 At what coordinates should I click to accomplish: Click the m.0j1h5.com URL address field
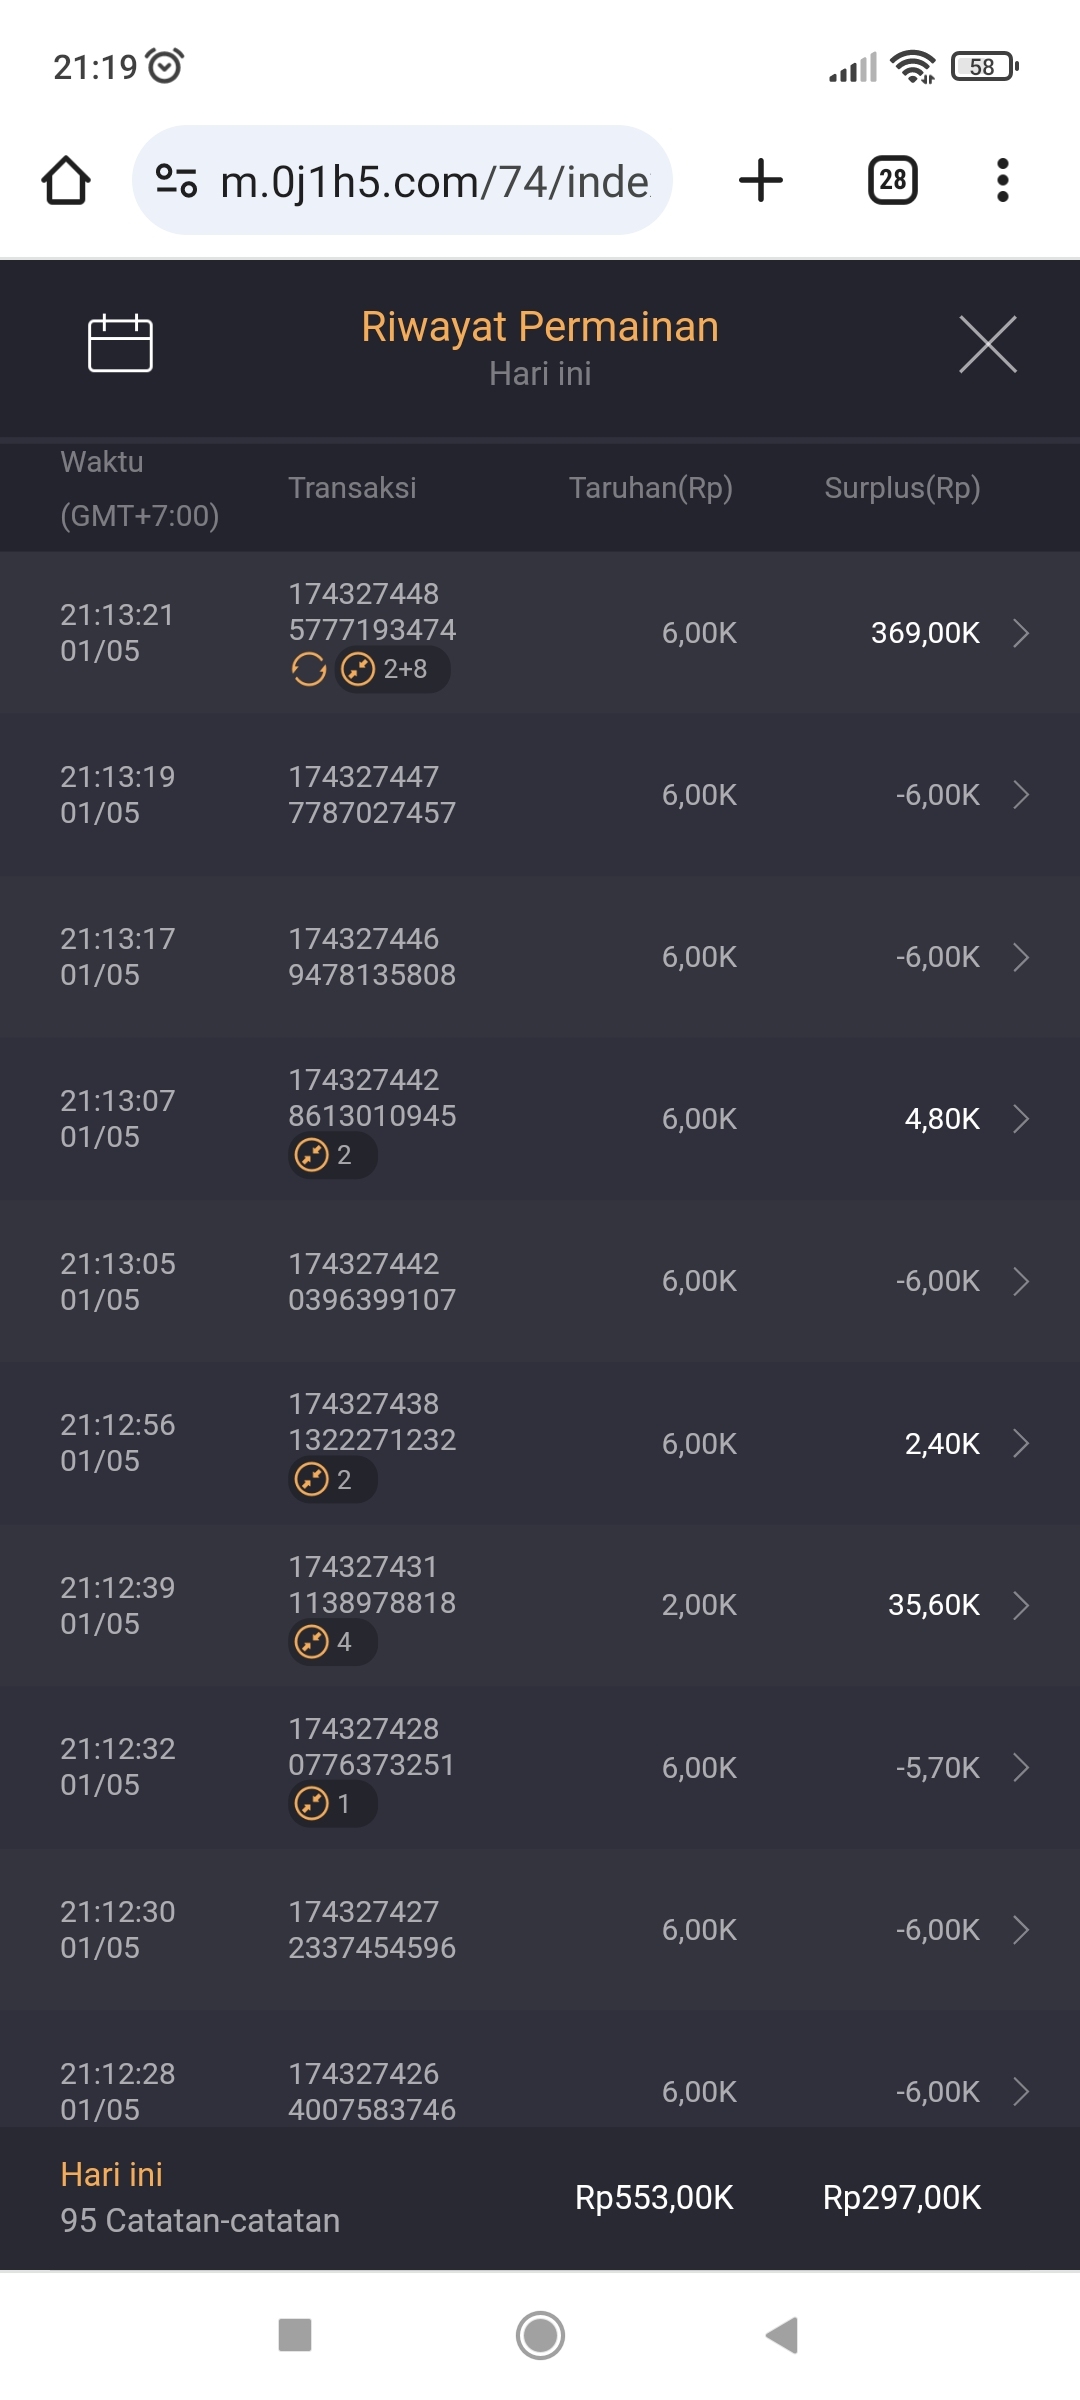(434, 182)
